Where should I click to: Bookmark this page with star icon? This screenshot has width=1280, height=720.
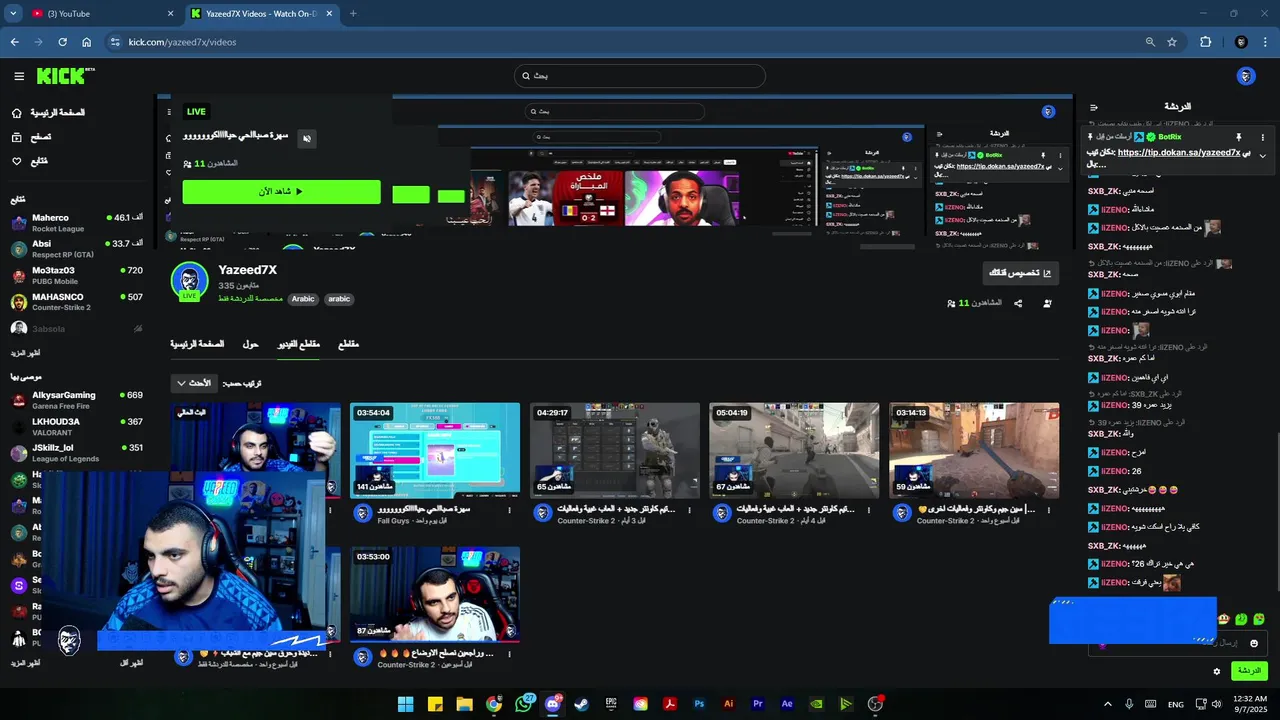1172,42
